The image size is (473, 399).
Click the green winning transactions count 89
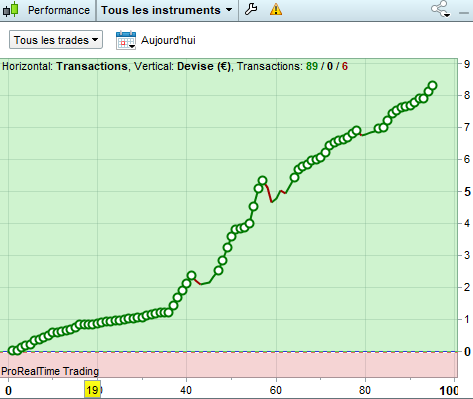tap(312, 66)
